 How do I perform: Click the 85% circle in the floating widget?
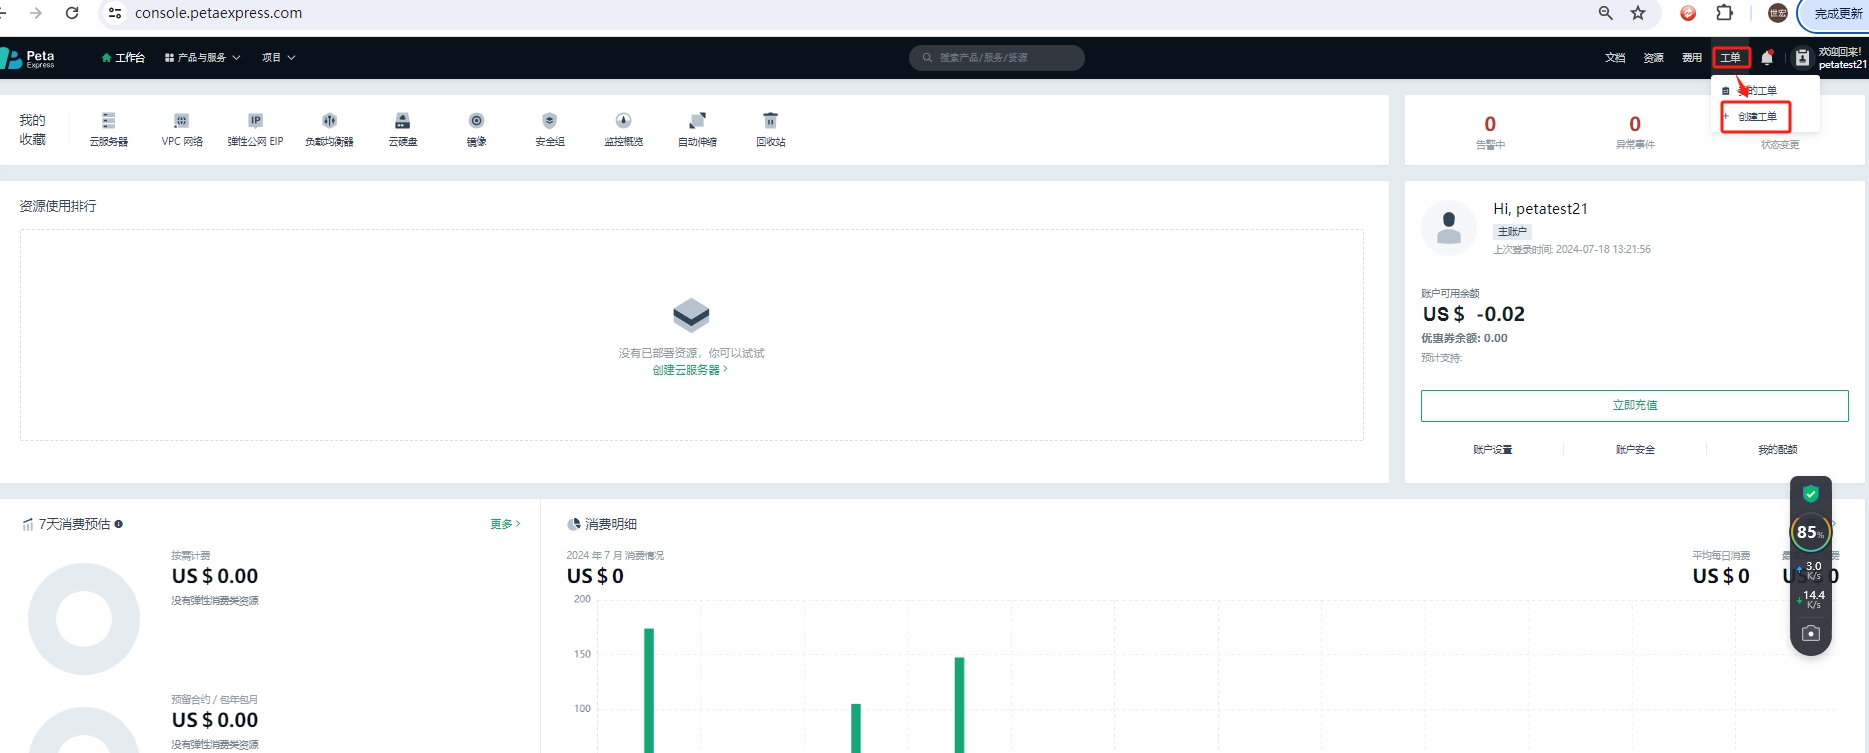[1811, 533]
